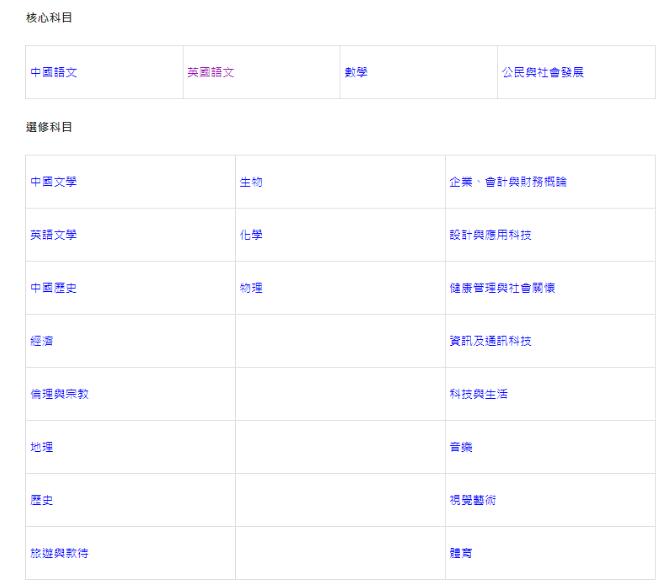Open the 中國語文 core subject link
Viewport: 669px width, 585px height.
pos(53,72)
